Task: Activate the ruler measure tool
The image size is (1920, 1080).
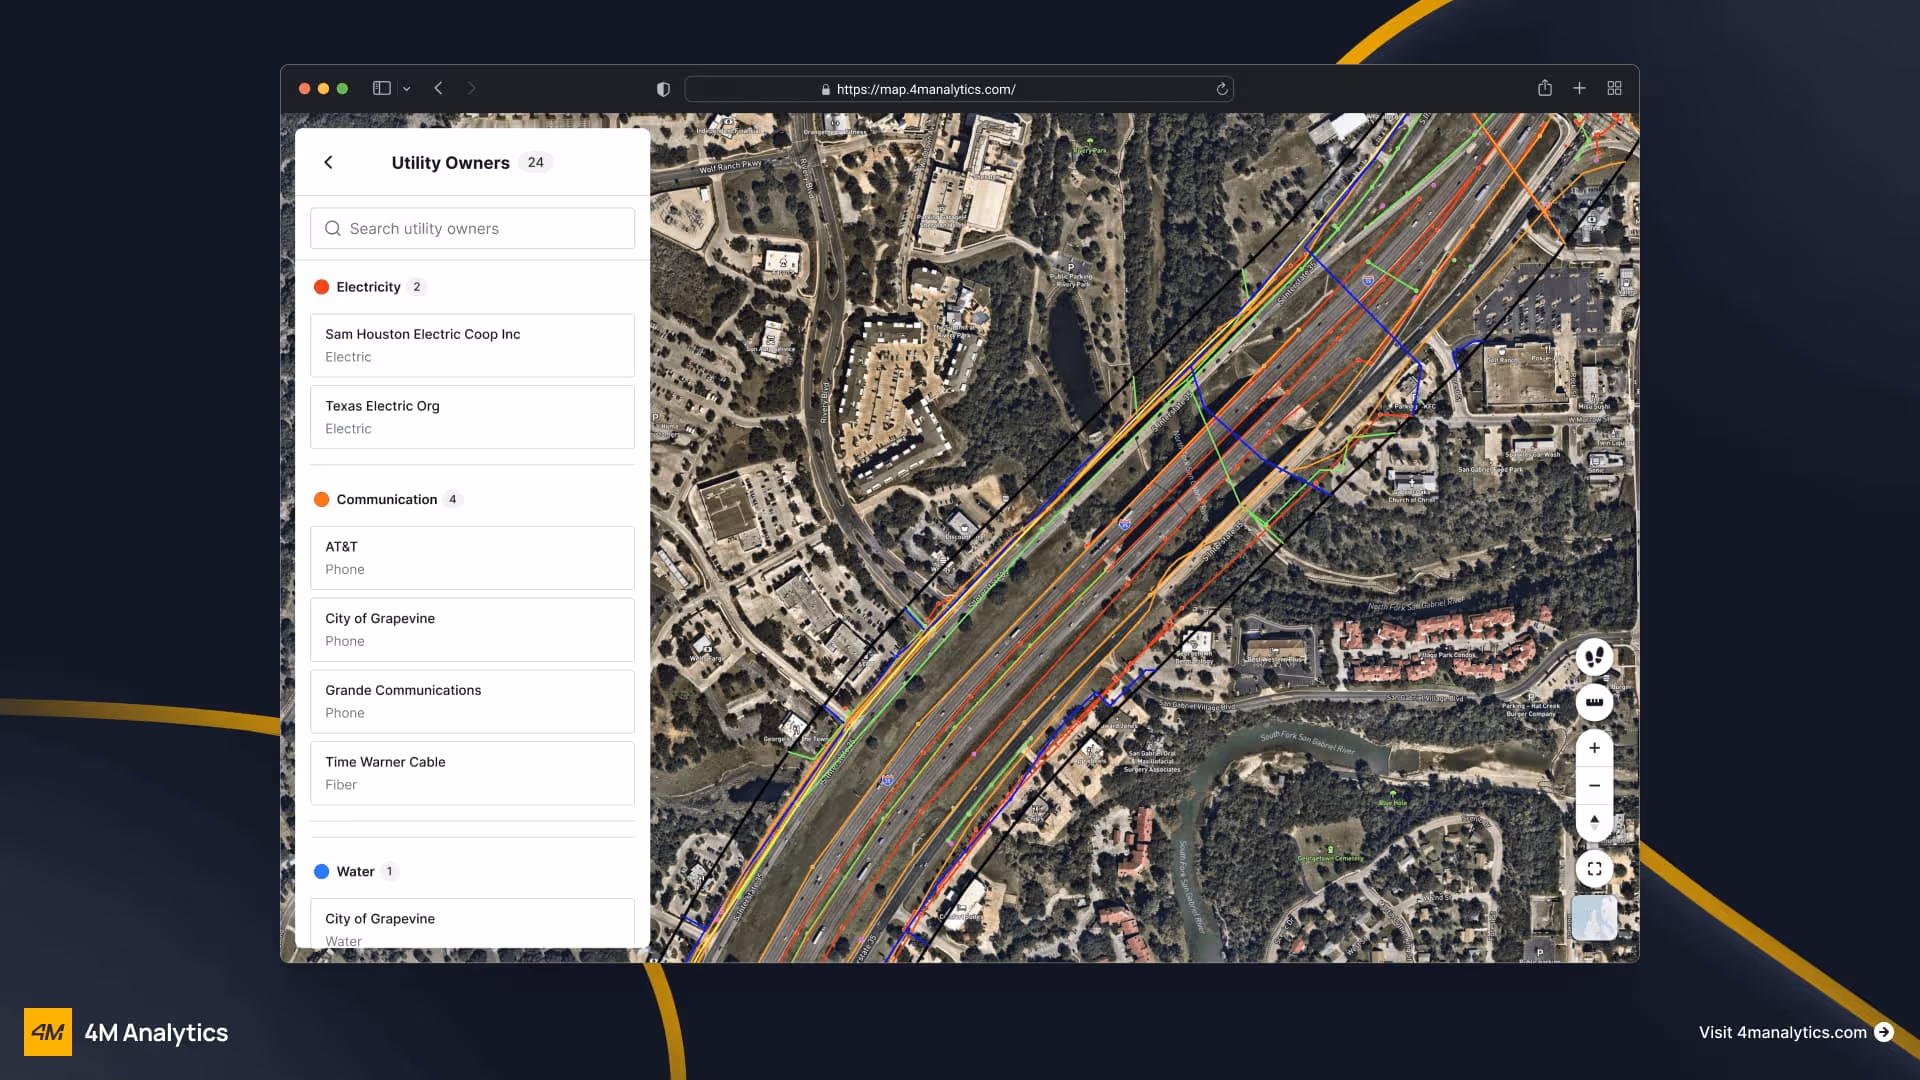Action: [x=1594, y=702]
